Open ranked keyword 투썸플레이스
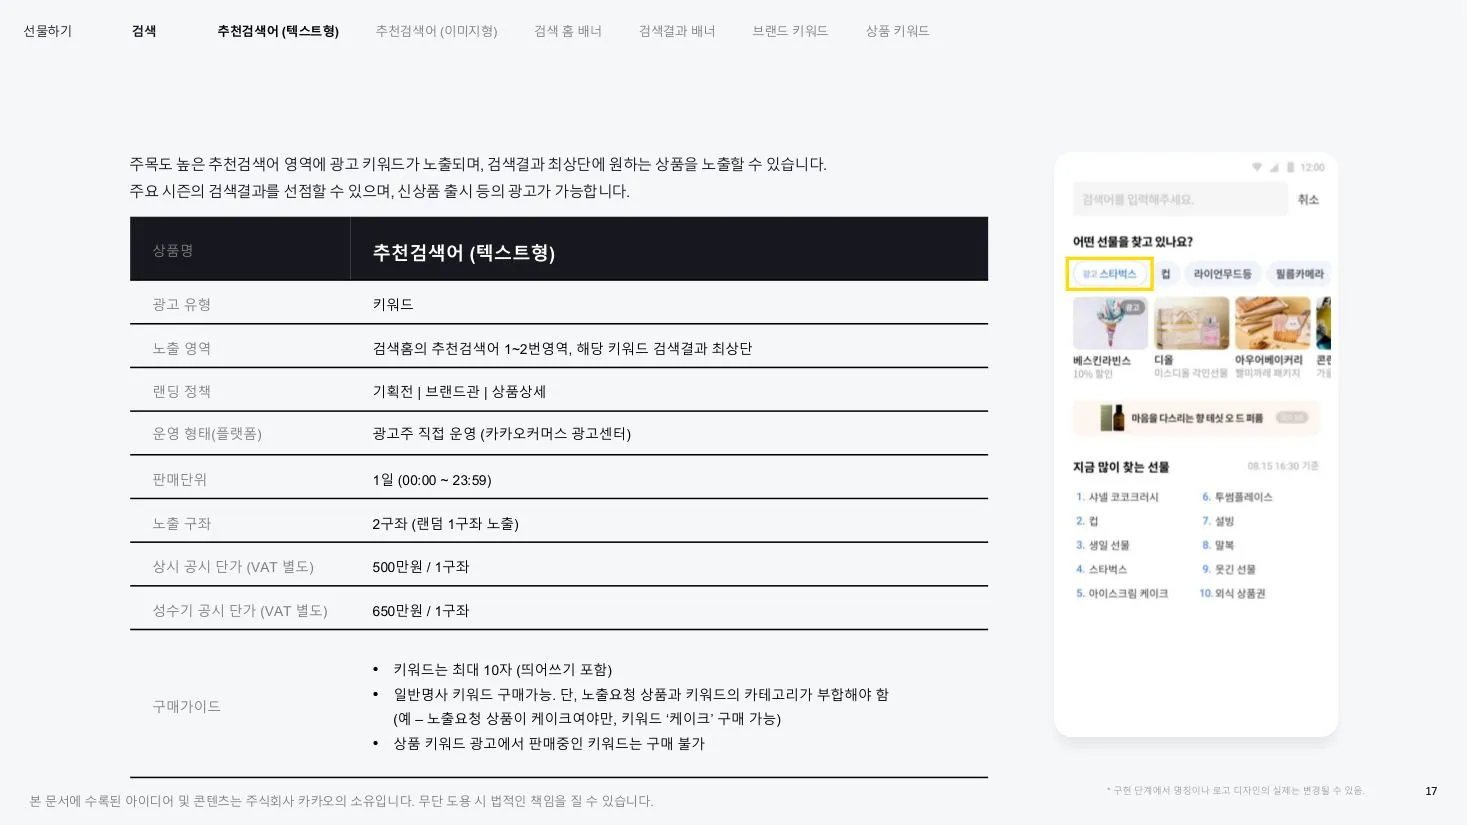1467x825 pixels. [x=1237, y=497]
